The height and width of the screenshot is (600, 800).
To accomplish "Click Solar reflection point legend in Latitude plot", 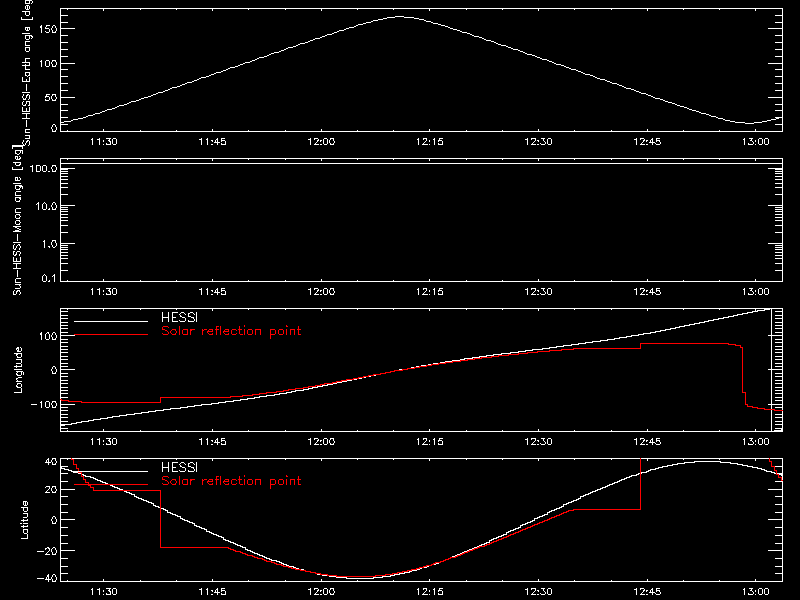I will [x=231, y=481].
